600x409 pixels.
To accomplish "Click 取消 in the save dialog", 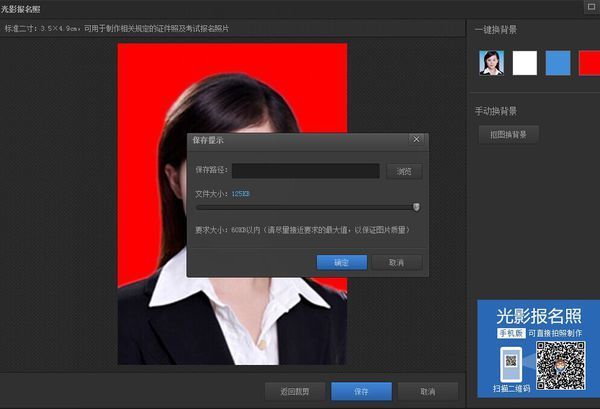I will pyautogui.click(x=396, y=262).
